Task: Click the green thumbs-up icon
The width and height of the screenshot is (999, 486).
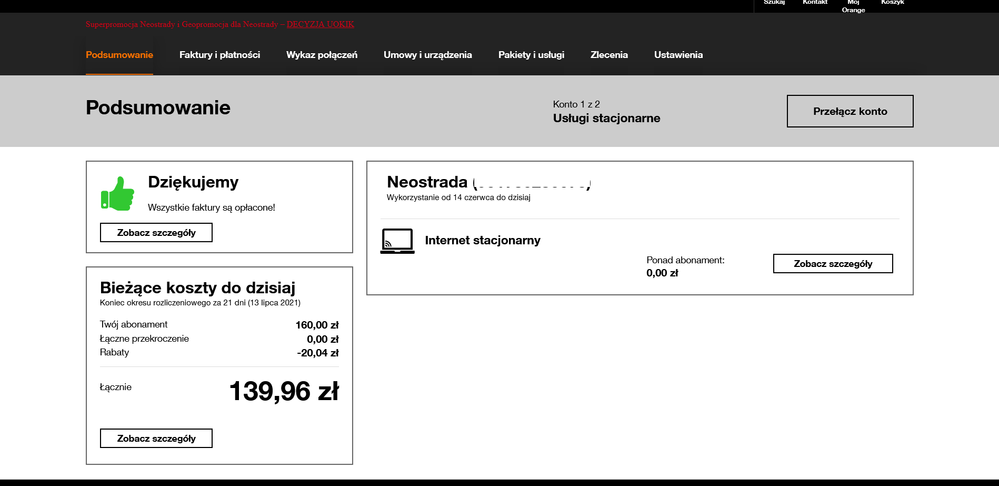Action: [117, 193]
